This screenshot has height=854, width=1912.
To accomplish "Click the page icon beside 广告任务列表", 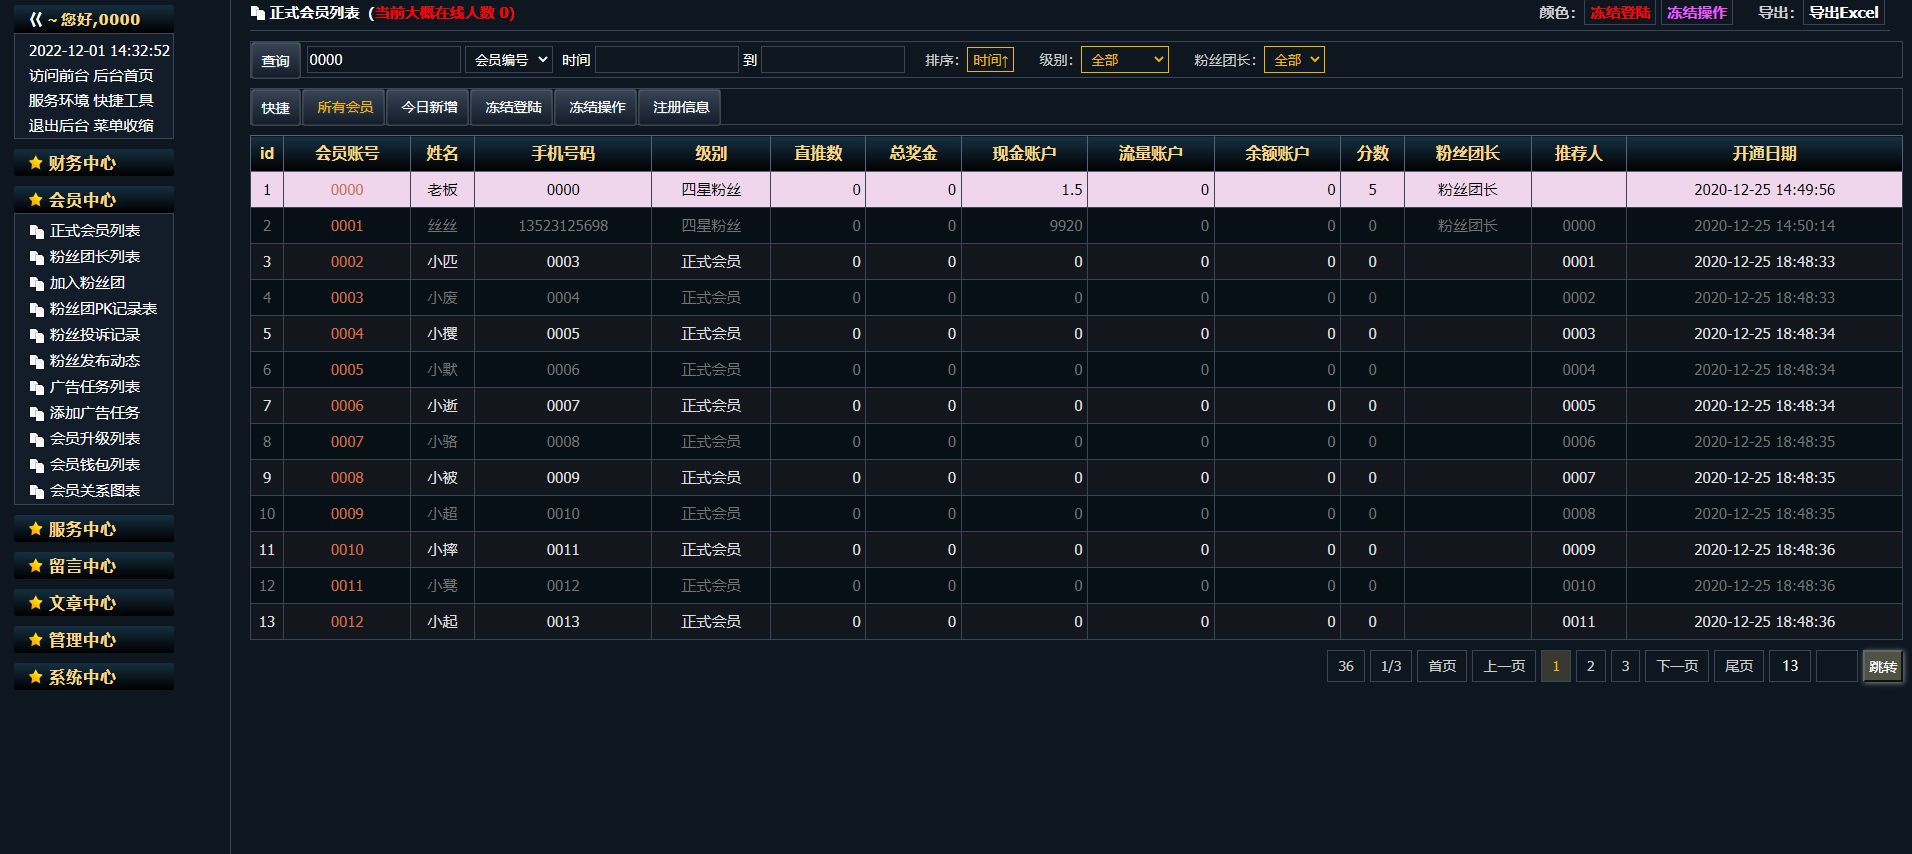I will pos(37,387).
